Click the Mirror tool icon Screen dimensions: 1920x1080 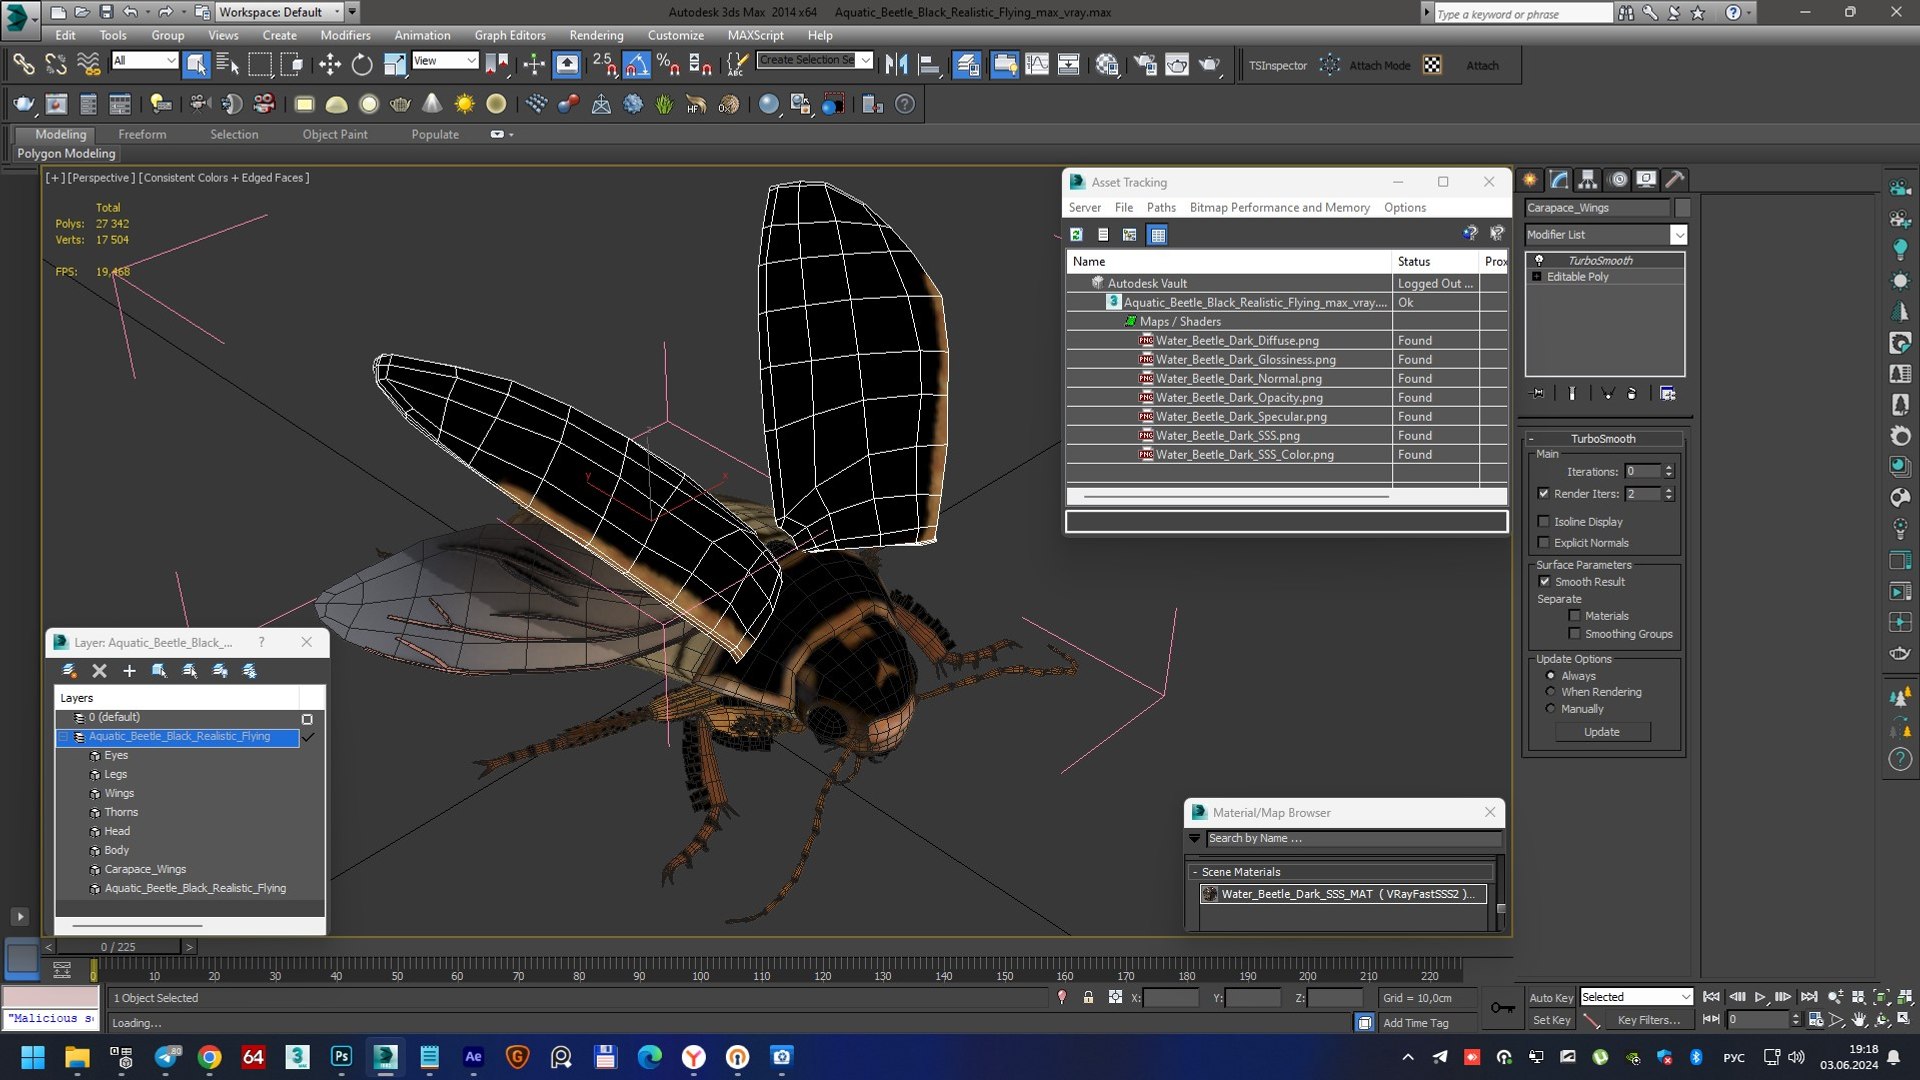(896, 65)
